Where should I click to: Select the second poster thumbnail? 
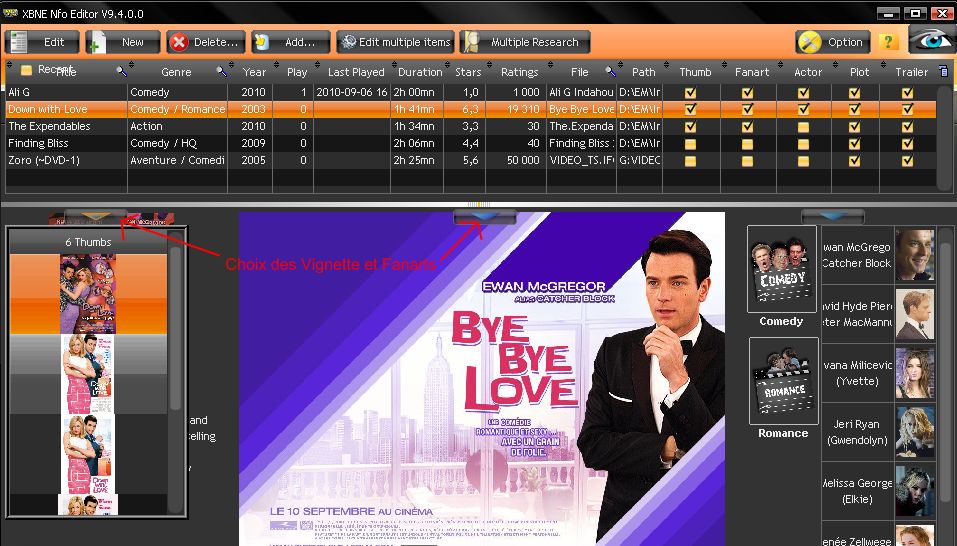(x=87, y=375)
